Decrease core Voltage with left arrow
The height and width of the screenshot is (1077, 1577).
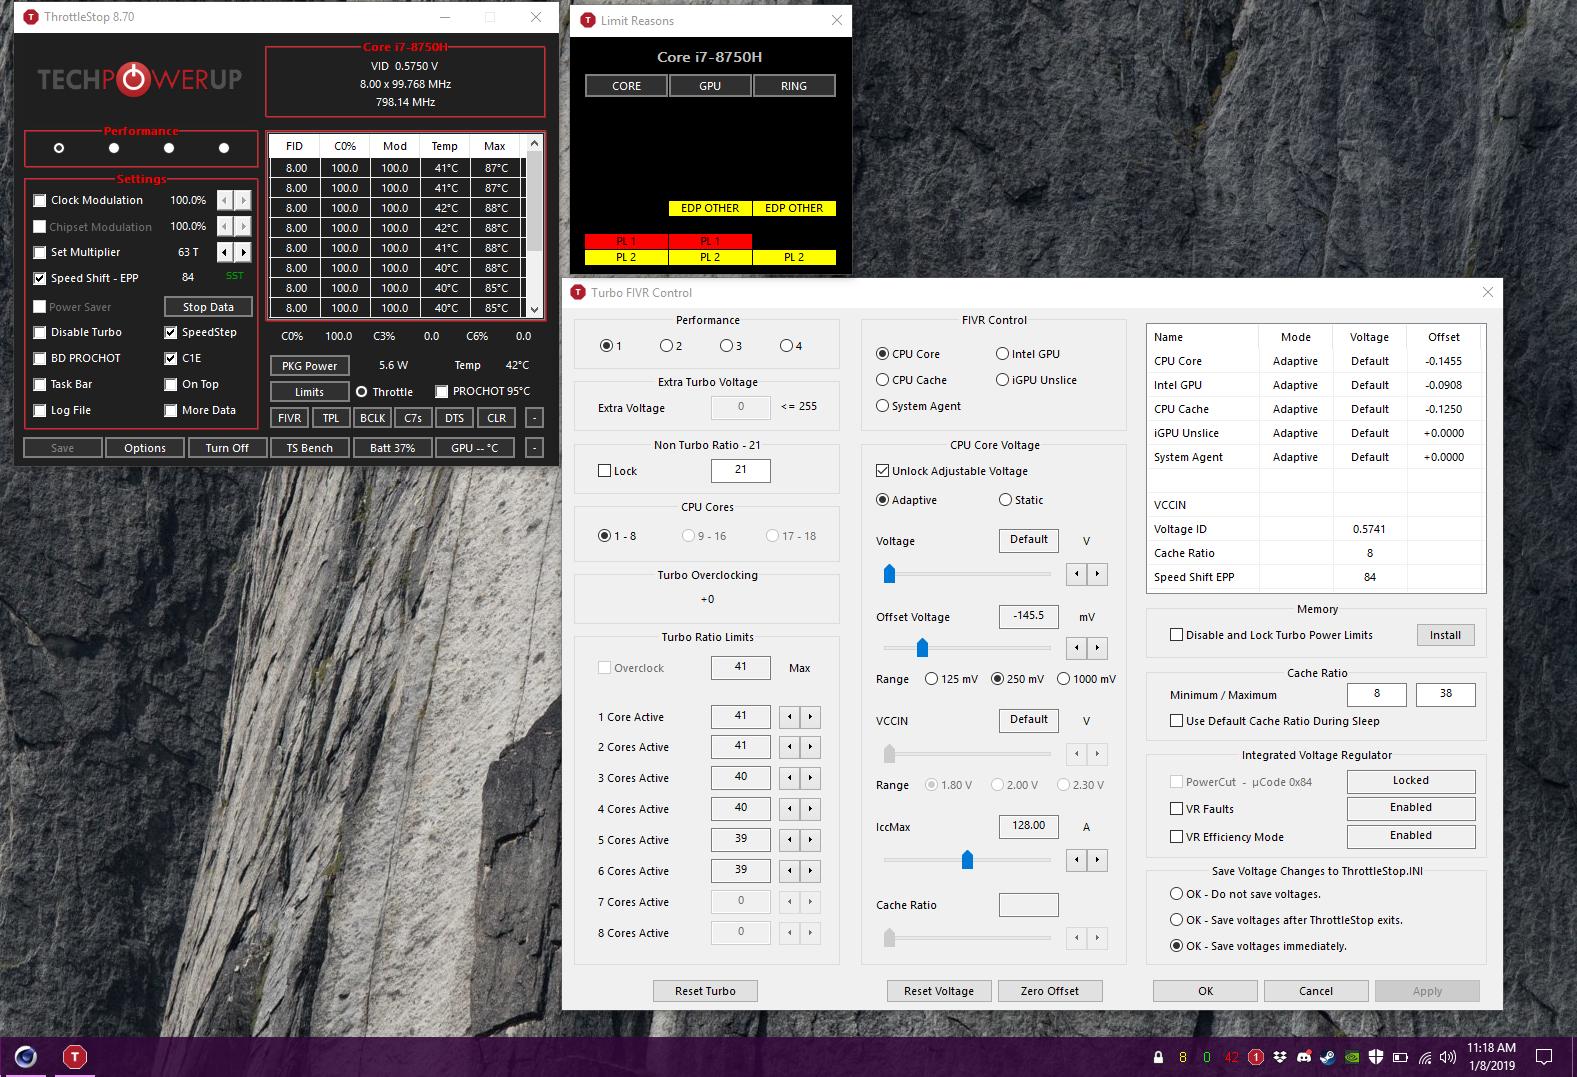click(x=1077, y=574)
